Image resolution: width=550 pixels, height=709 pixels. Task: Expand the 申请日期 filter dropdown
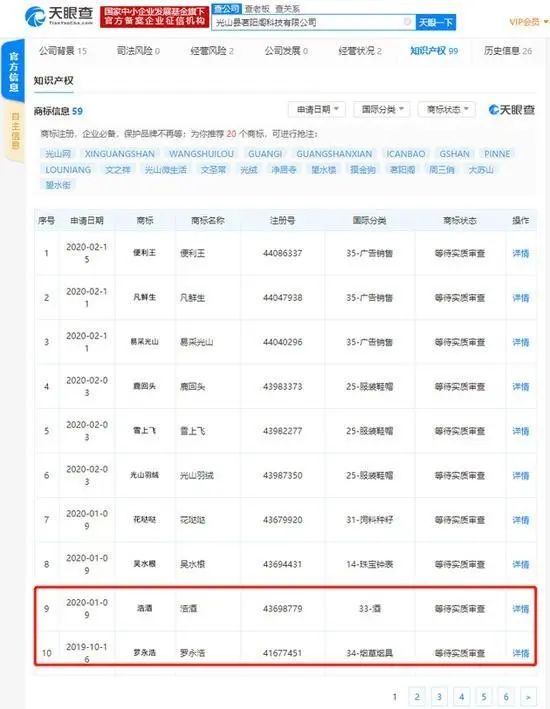pyautogui.click(x=317, y=109)
